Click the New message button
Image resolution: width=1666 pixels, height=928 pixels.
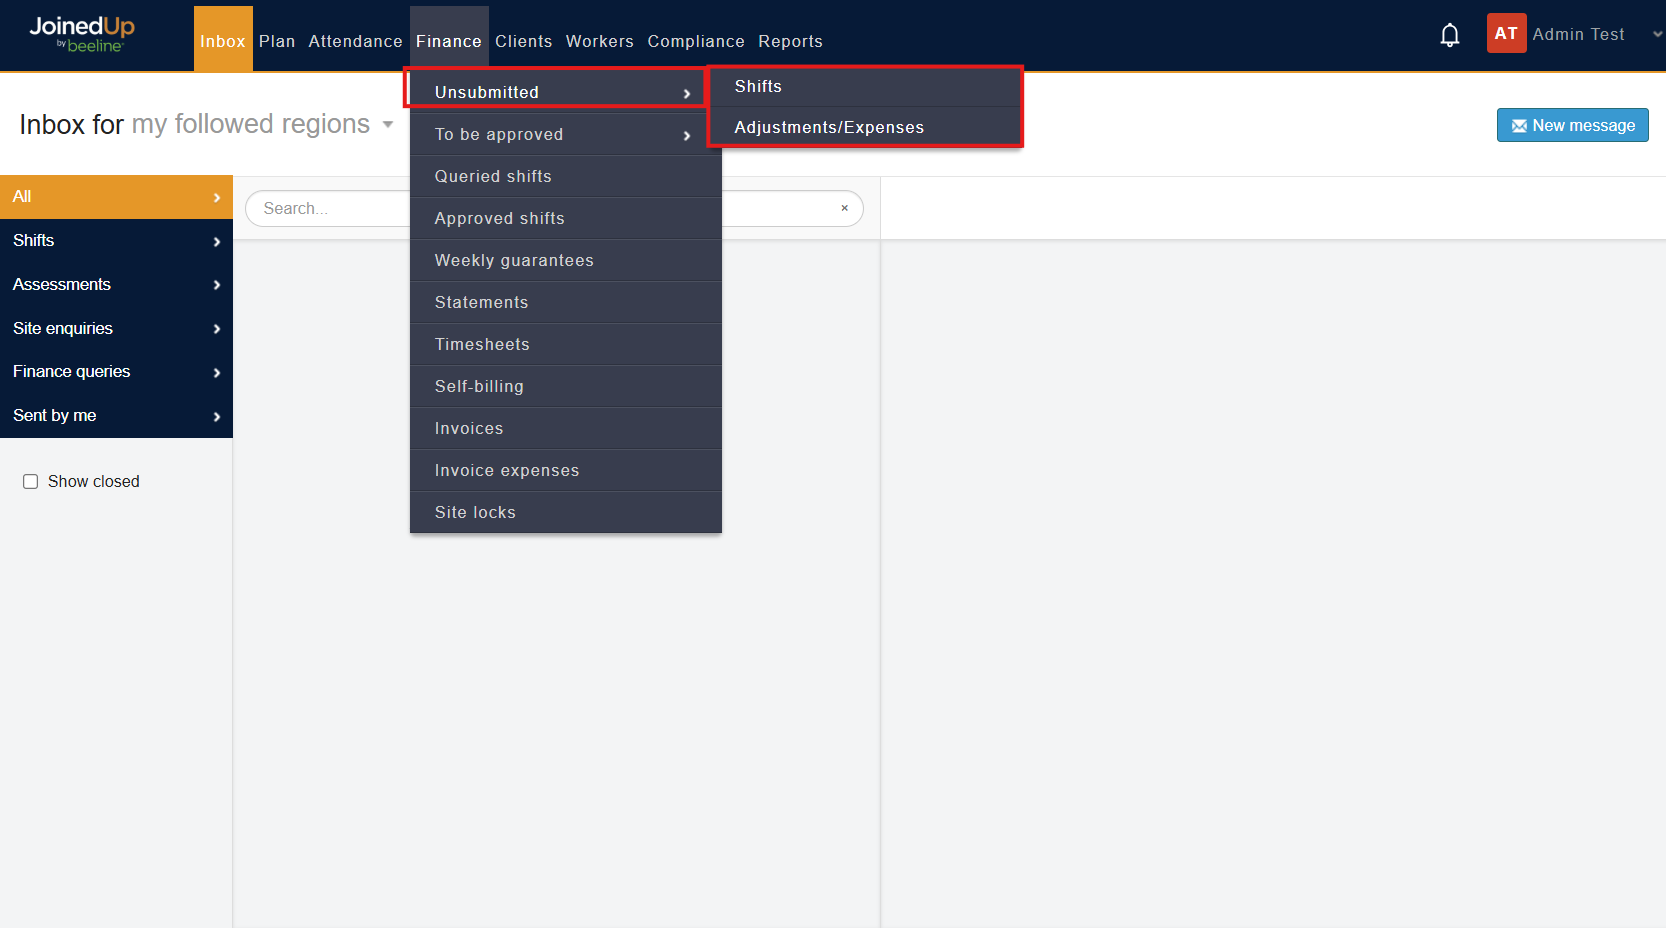point(1572,125)
